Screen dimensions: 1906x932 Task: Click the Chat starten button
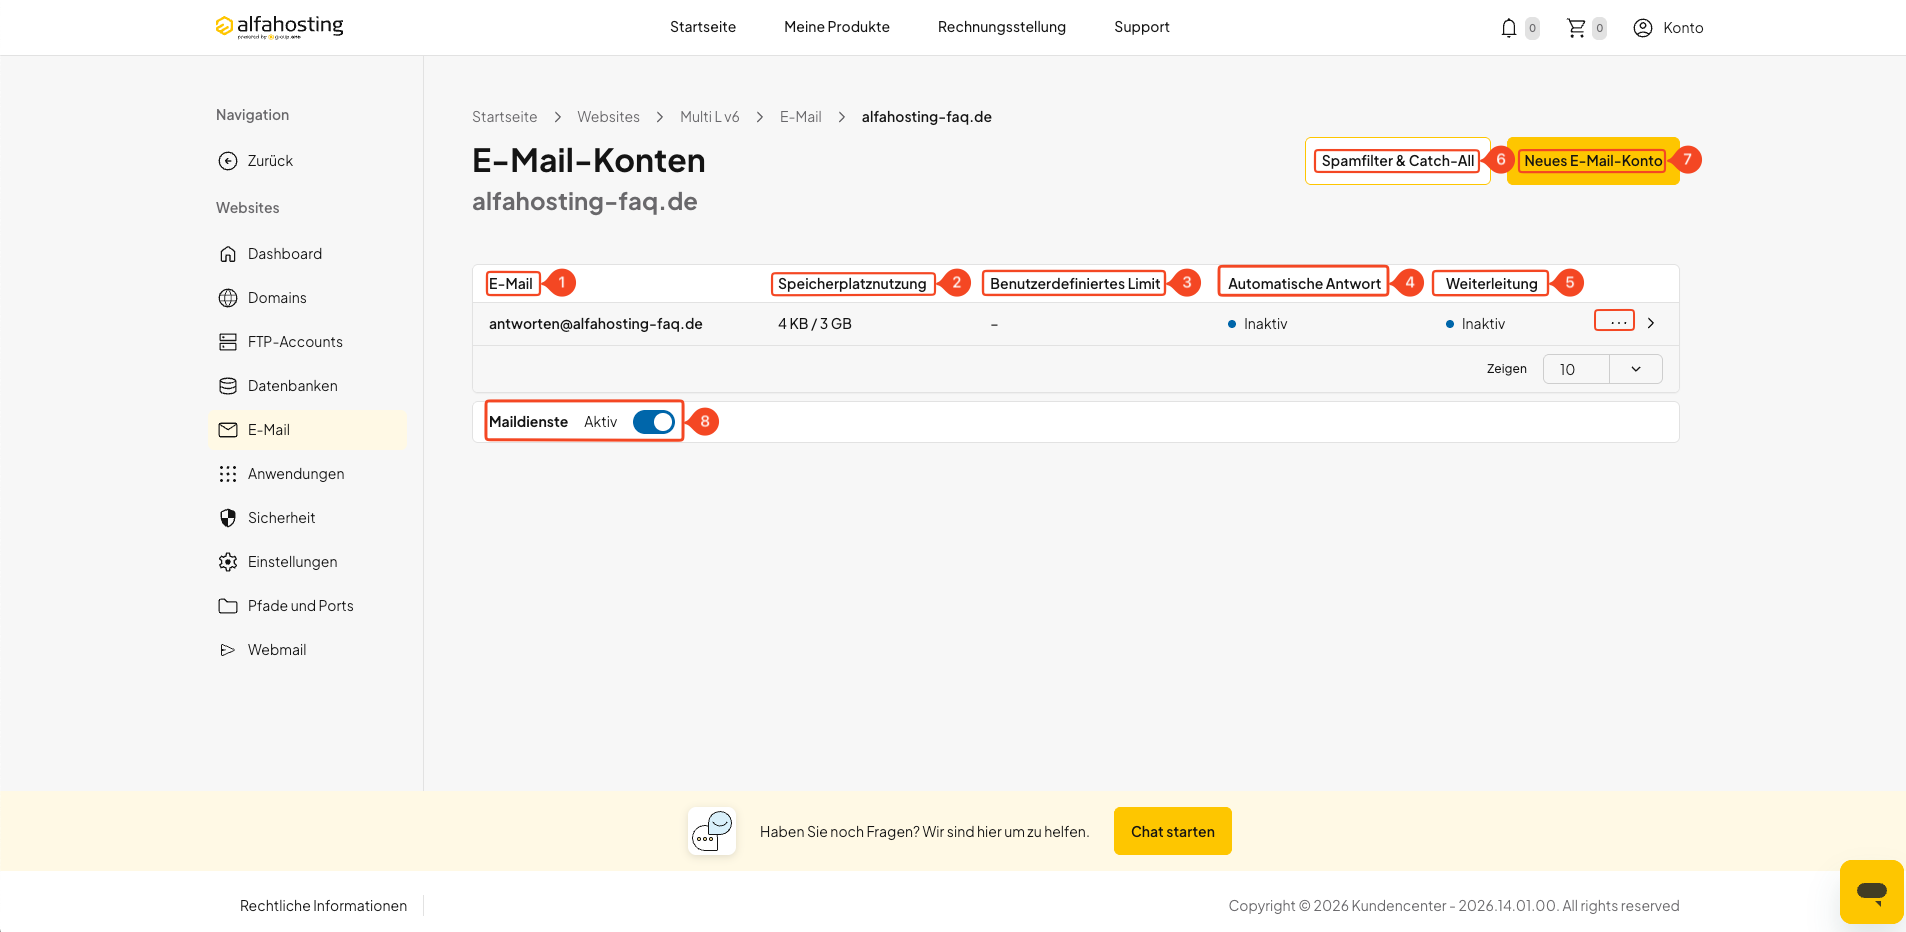(x=1173, y=831)
